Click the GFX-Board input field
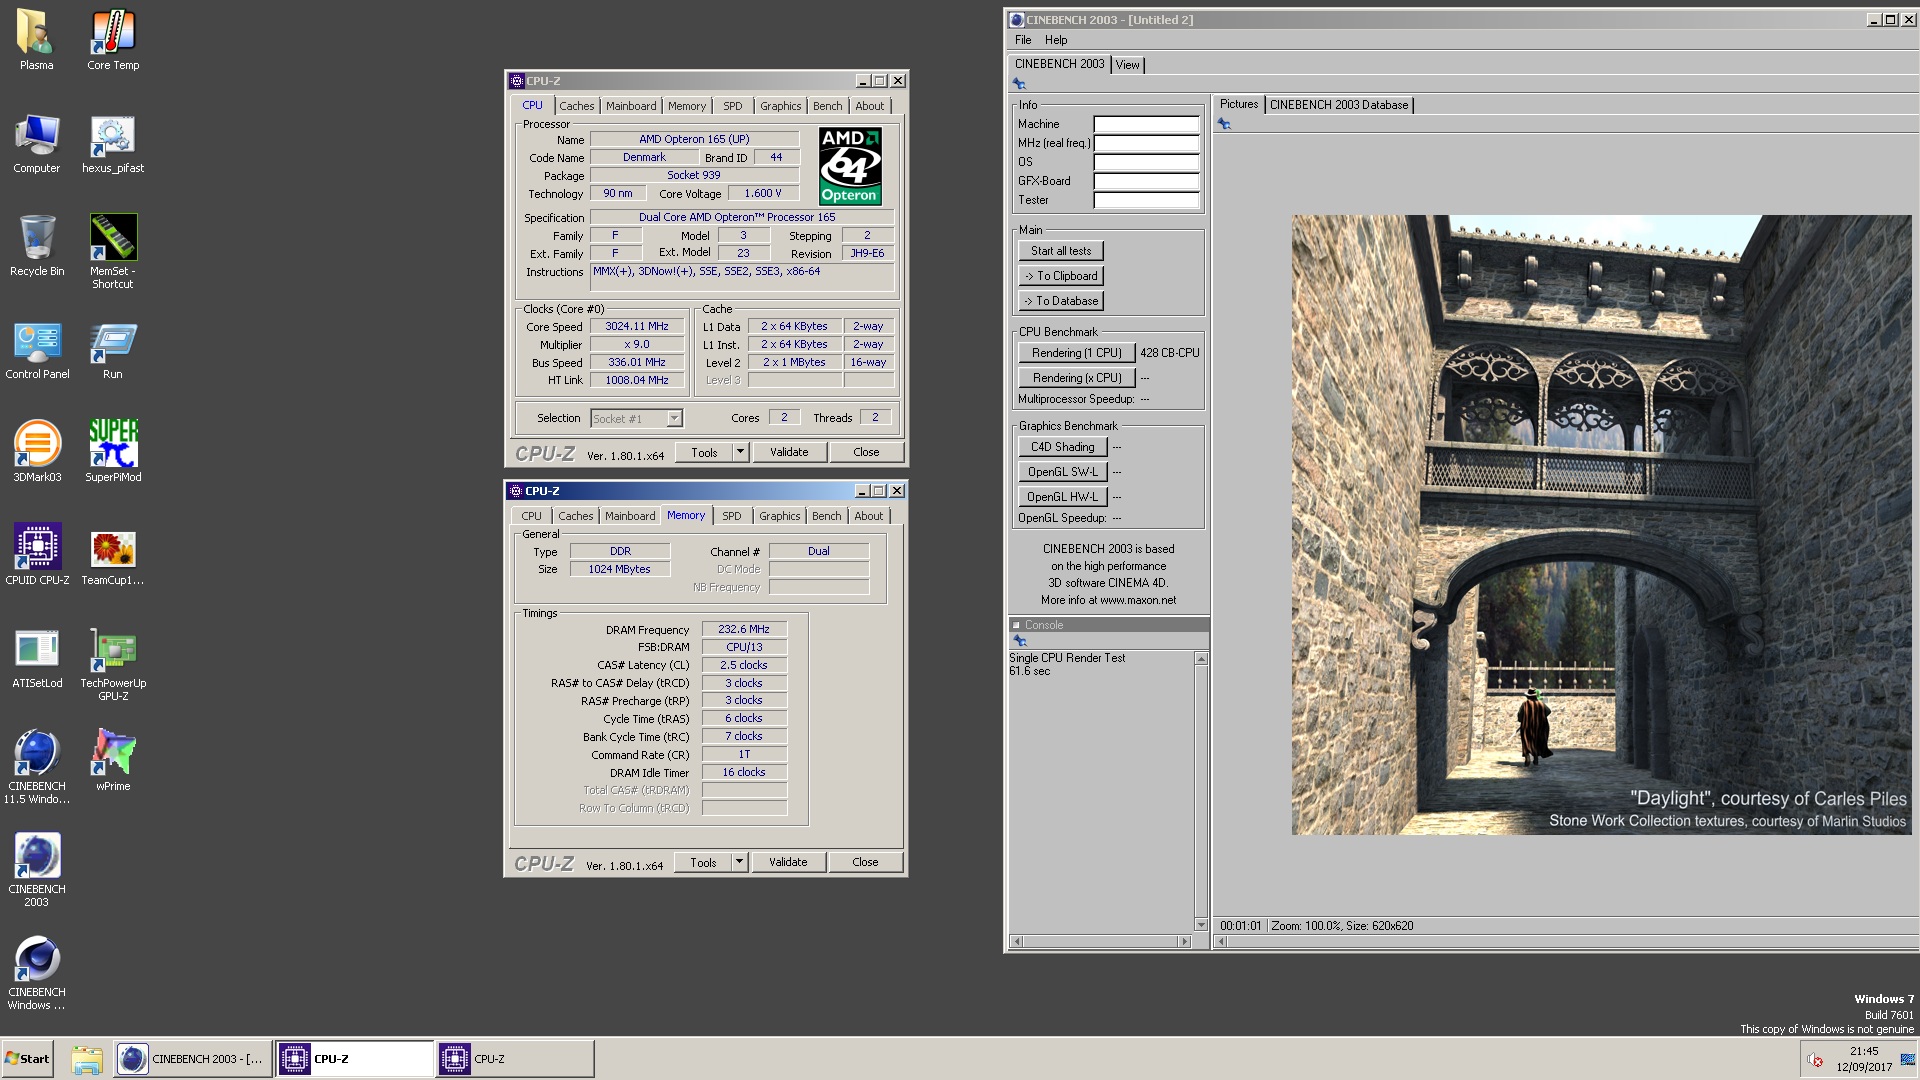 (1146, 181)
